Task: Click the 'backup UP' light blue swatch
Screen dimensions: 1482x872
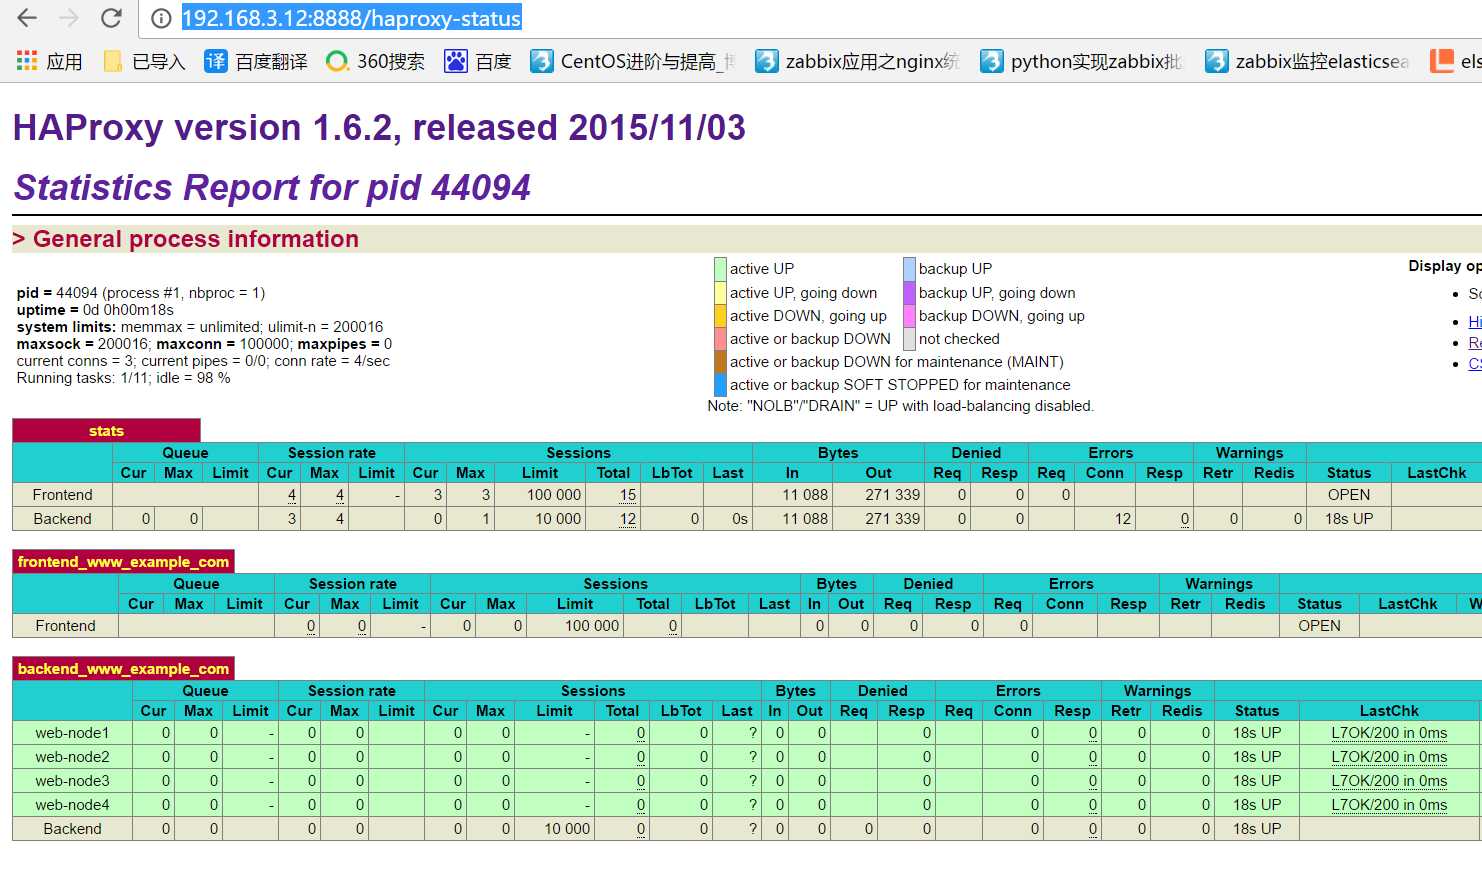Action: click(x=909, y=268)
